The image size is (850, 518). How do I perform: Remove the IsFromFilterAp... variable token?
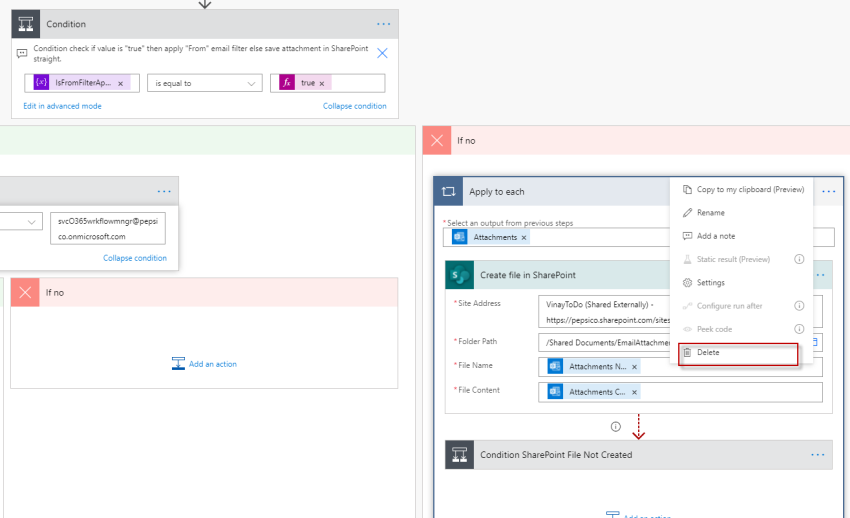120,83
